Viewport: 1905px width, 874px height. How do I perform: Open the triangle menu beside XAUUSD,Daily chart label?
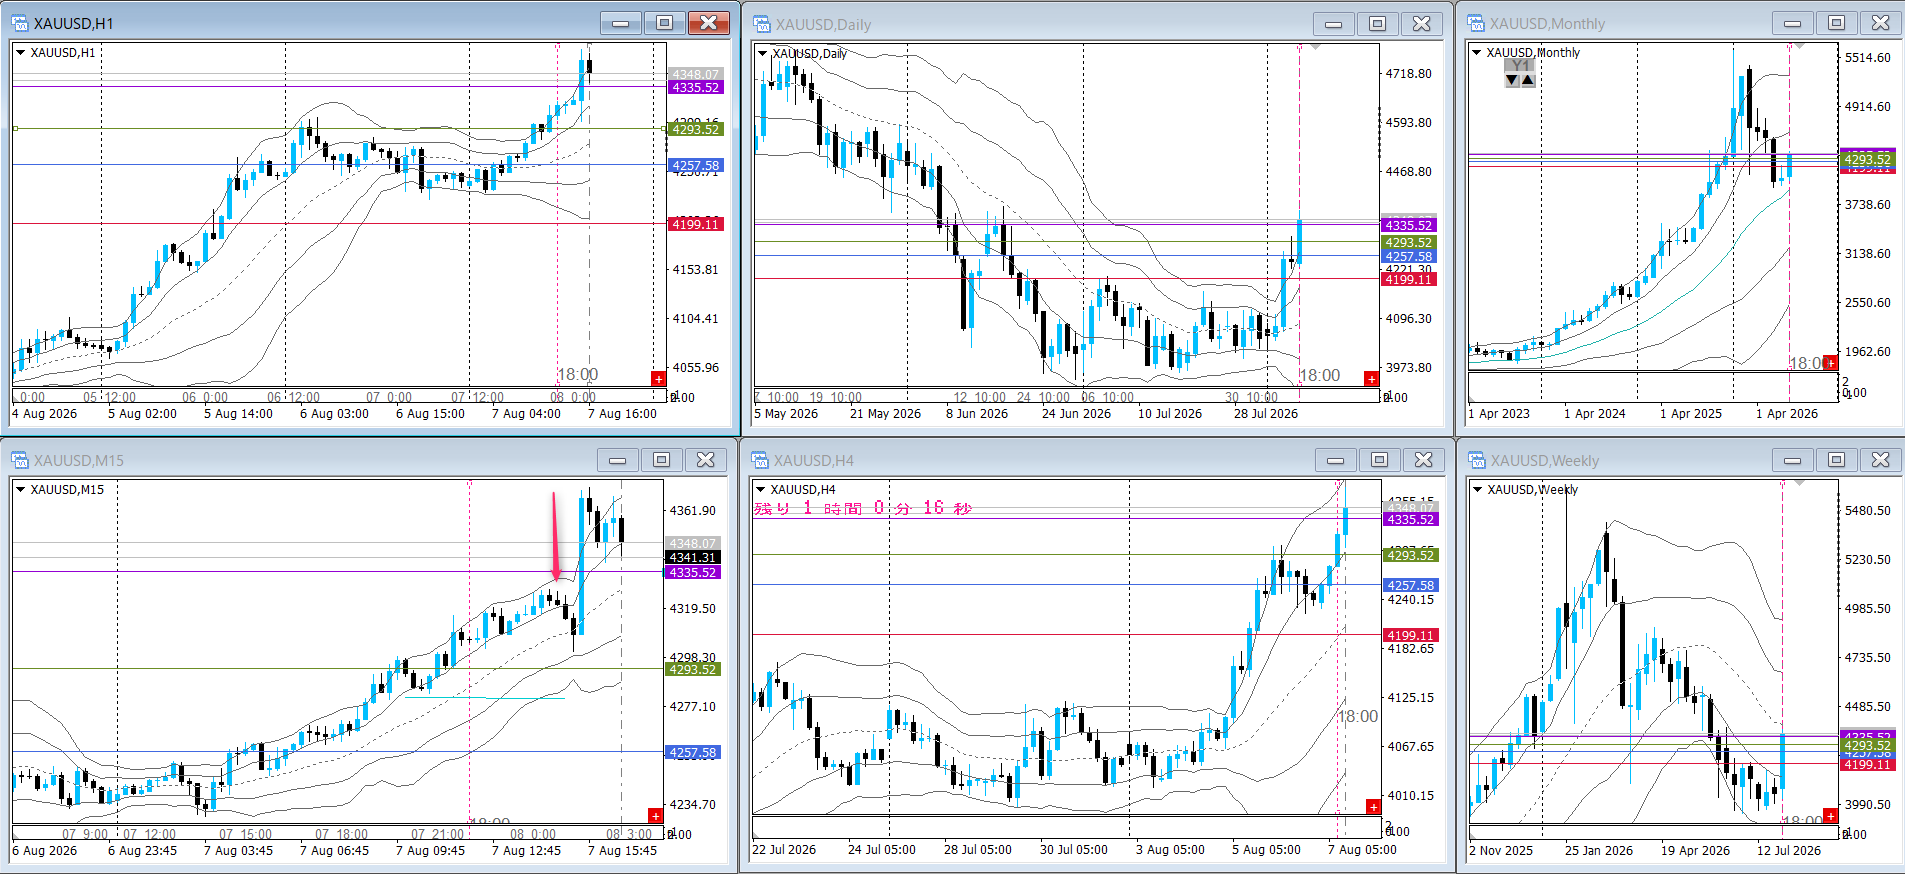762,53
